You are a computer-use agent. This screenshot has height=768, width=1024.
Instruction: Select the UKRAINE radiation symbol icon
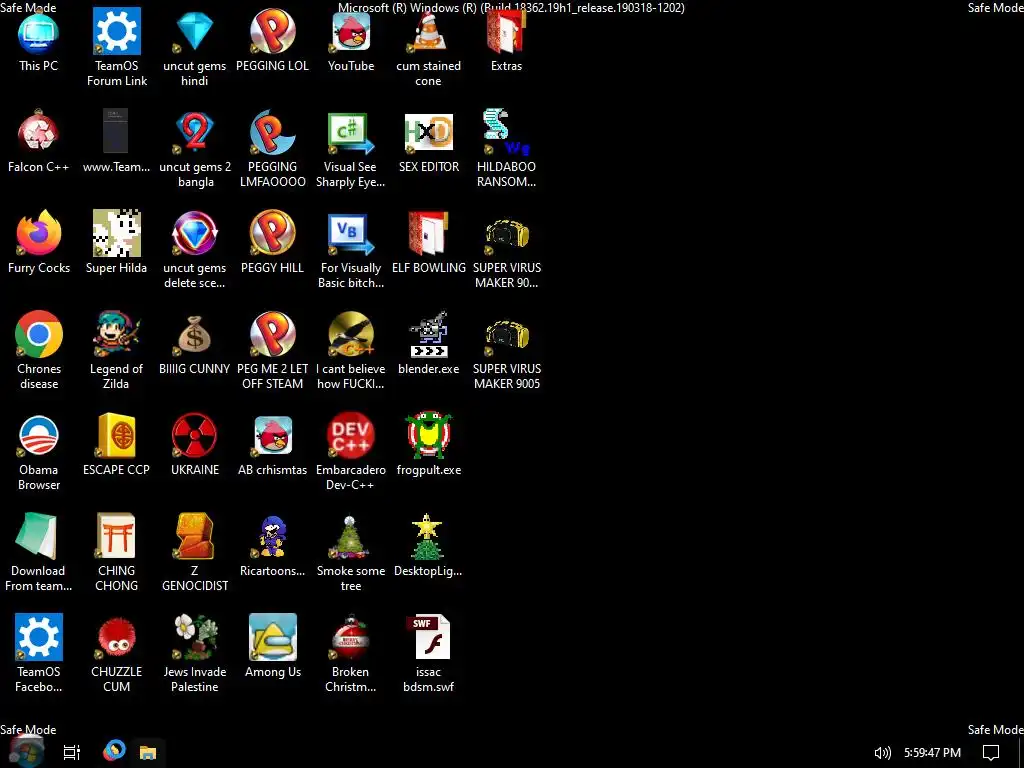tap(195, 436)
